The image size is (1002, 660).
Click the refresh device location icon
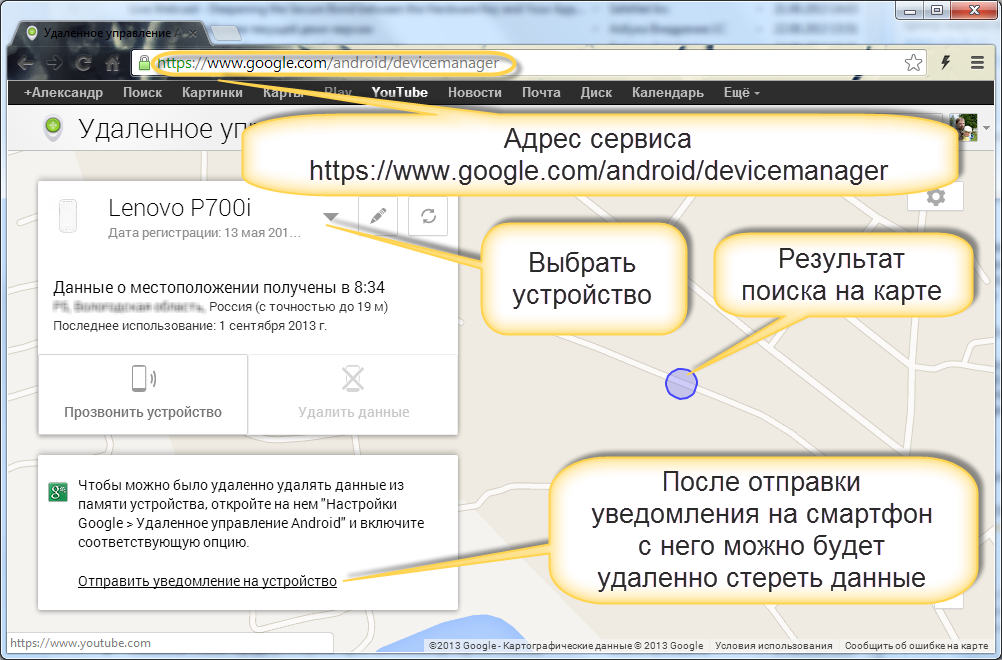[x=428, y=216]
